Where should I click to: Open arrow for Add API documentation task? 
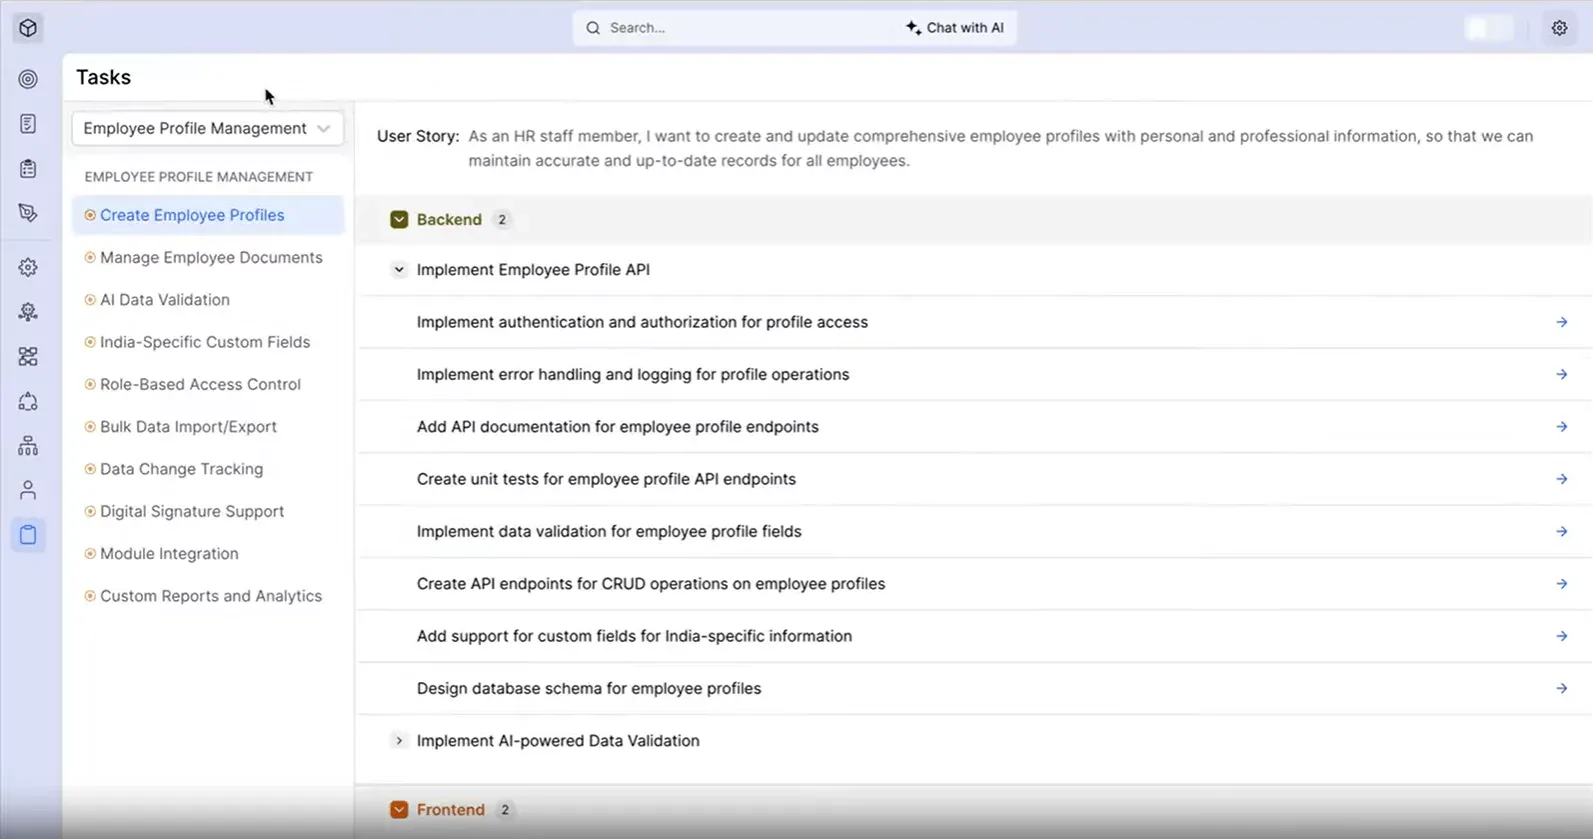1561,427
